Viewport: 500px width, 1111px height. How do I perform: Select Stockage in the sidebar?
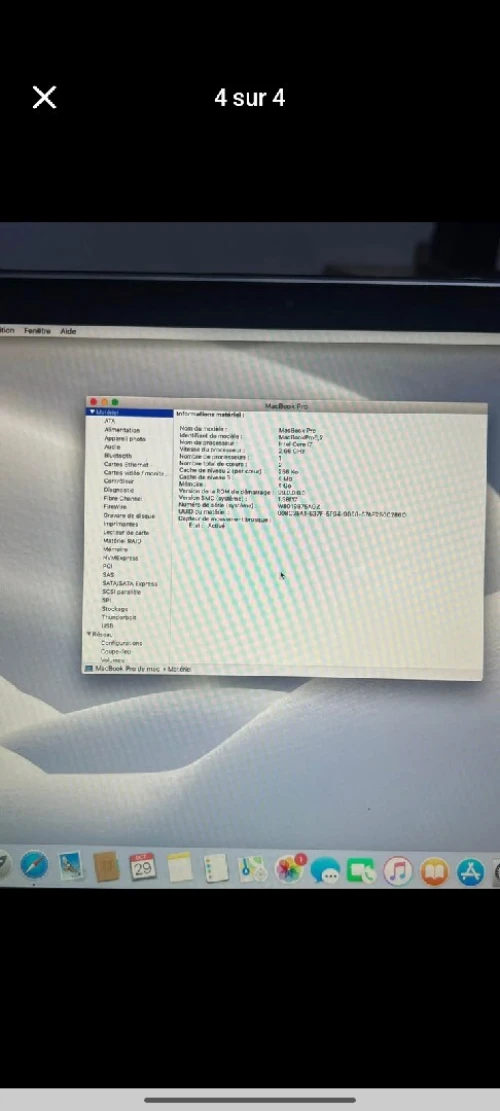[115, 609]
